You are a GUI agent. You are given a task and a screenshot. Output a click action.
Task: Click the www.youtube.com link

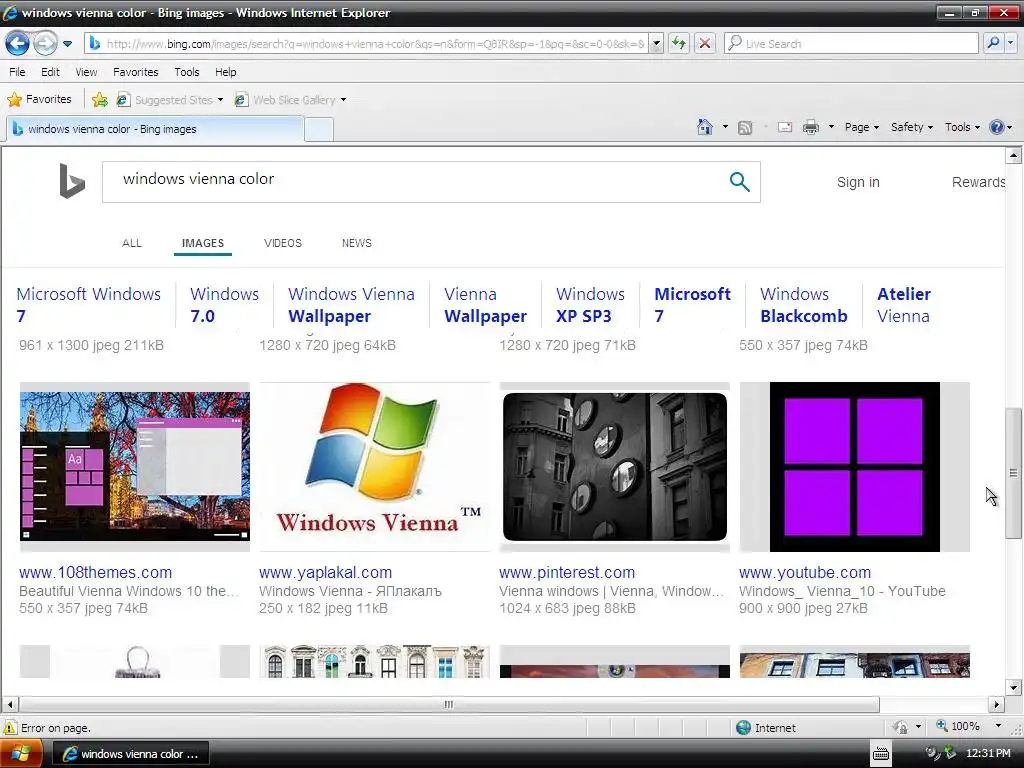pyautogui.click(x=805, y=572)
